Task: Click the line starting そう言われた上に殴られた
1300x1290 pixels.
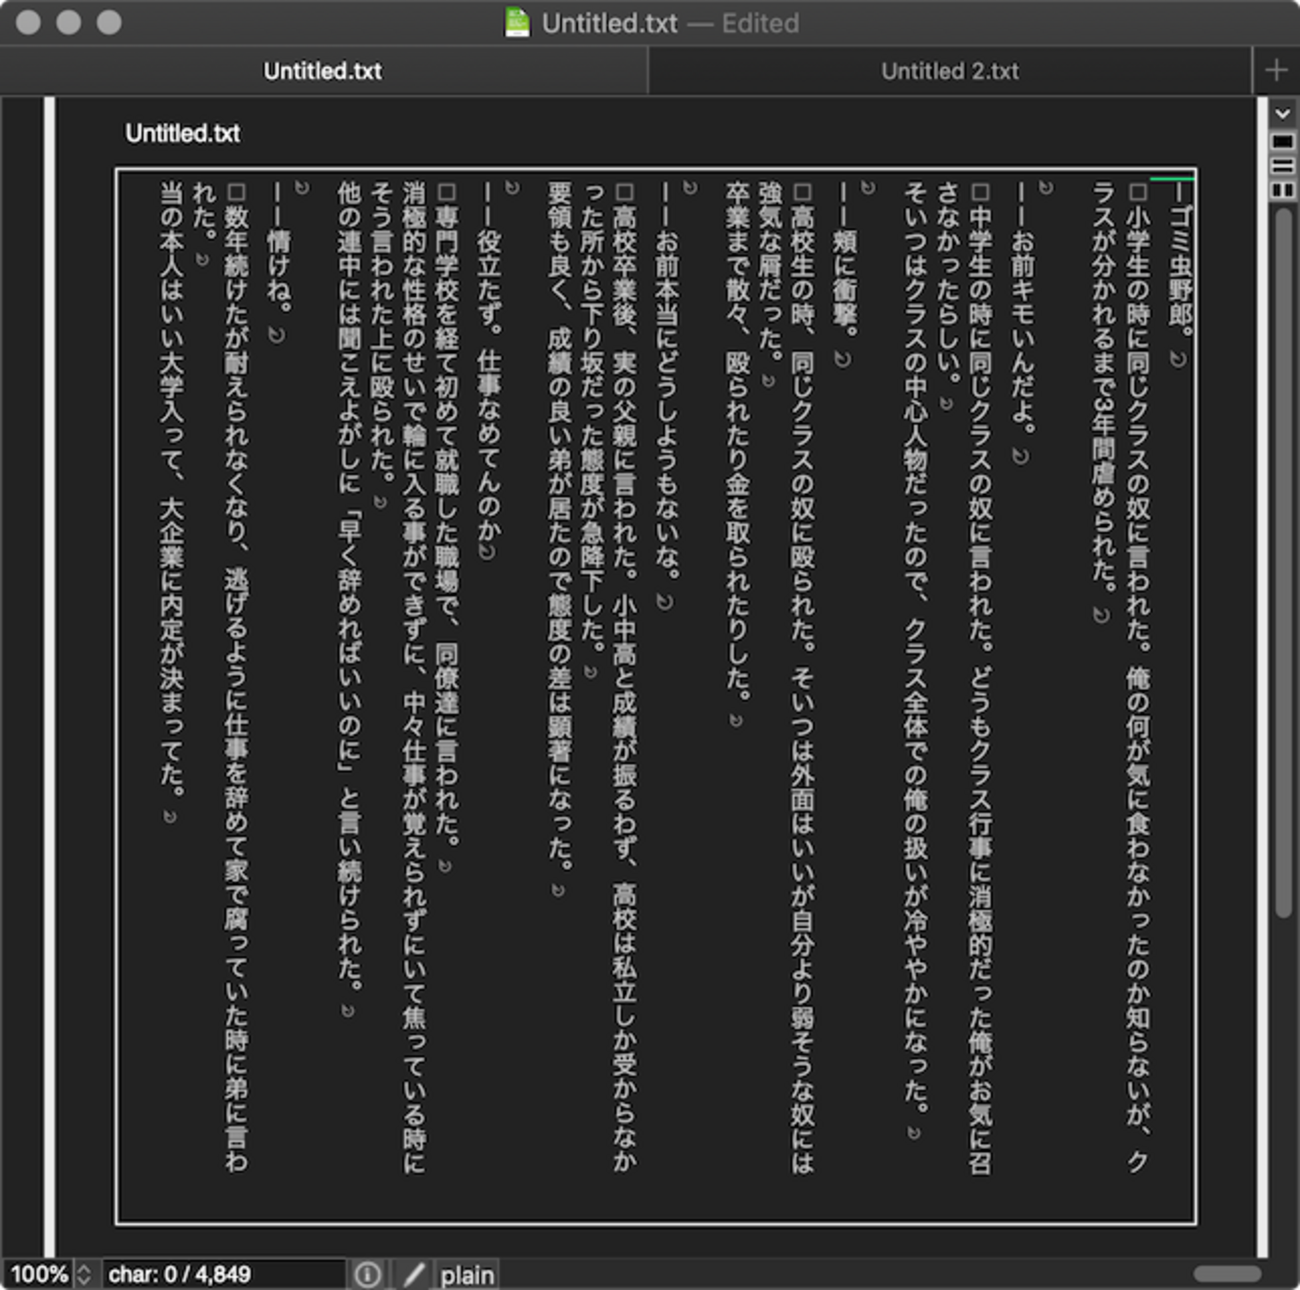Action: 382,346
